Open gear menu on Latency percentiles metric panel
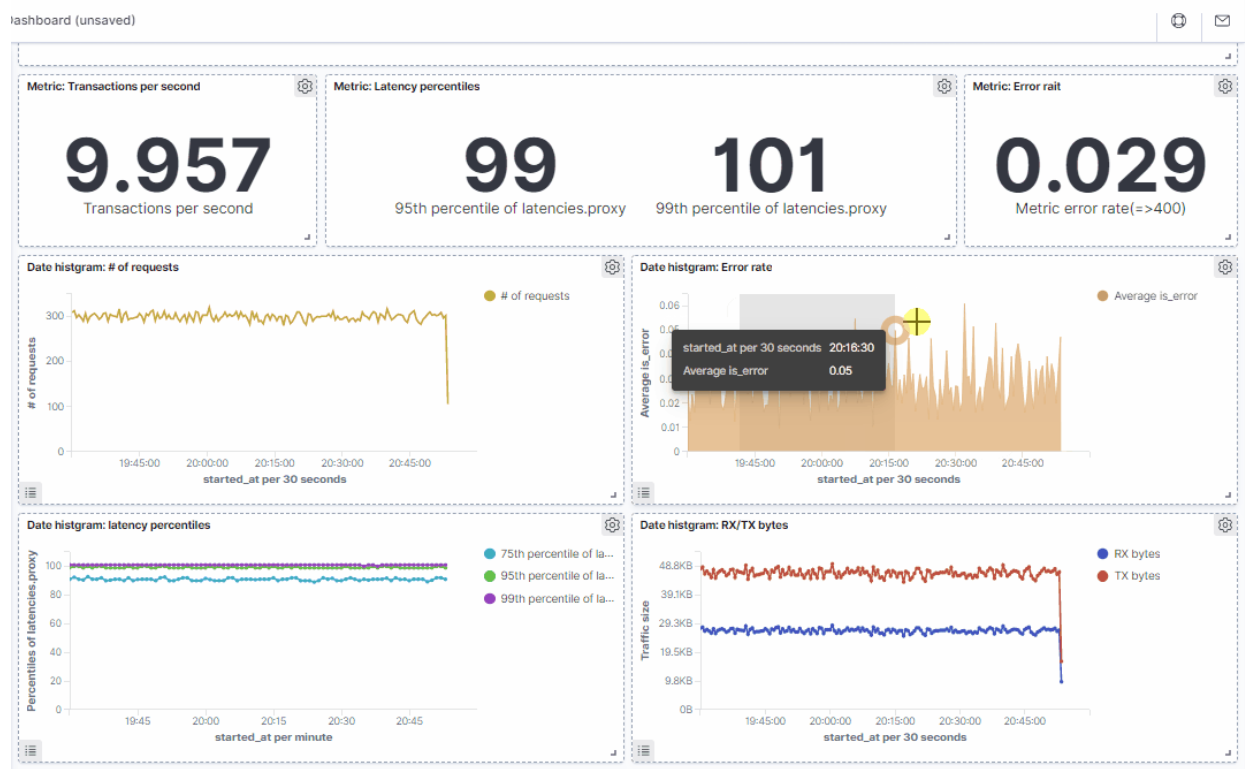This screenshot has height=769, width=1245. click(944, 87)
